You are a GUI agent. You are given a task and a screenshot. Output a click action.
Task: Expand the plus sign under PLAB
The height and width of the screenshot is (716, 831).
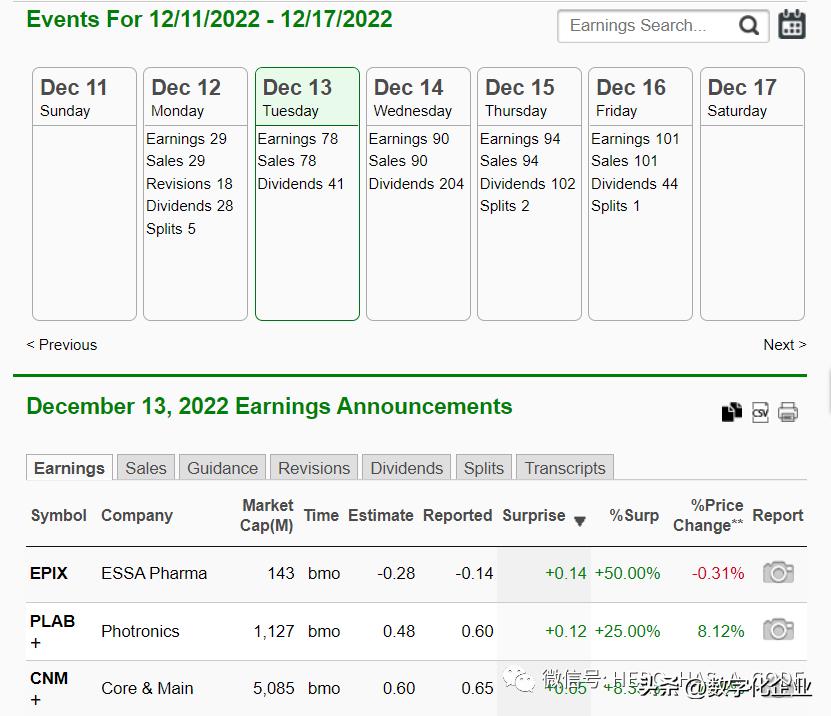(x=36, y=644)
